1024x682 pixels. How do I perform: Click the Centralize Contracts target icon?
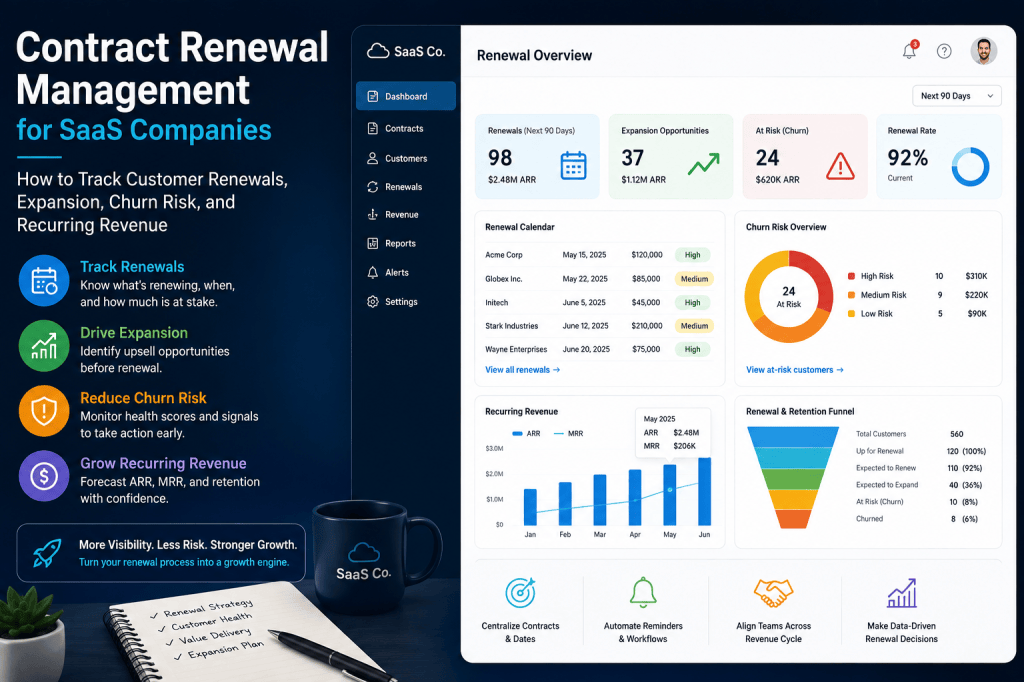point(520,593)
